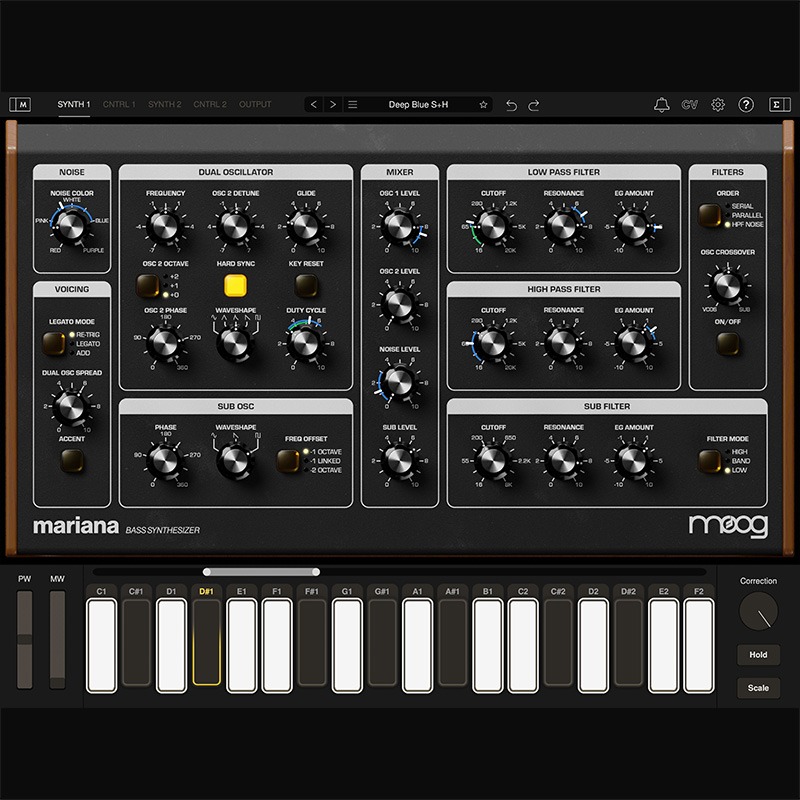Click the Dual OSC Spread knob

pos(70,407)
